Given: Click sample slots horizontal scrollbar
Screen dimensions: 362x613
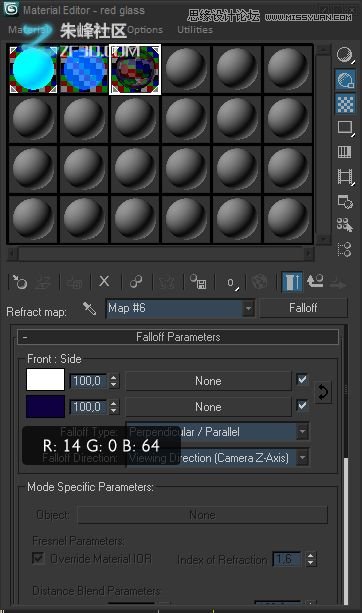Looking at the screenshot, I should point(160,254).
